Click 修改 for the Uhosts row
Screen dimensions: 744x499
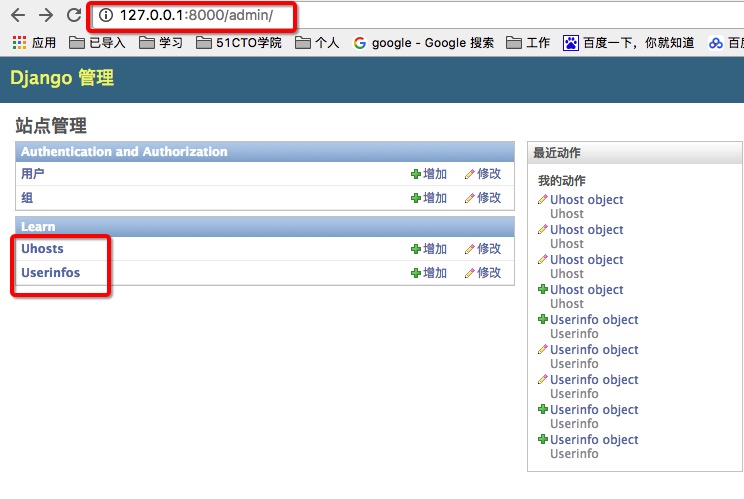point(483,249)
